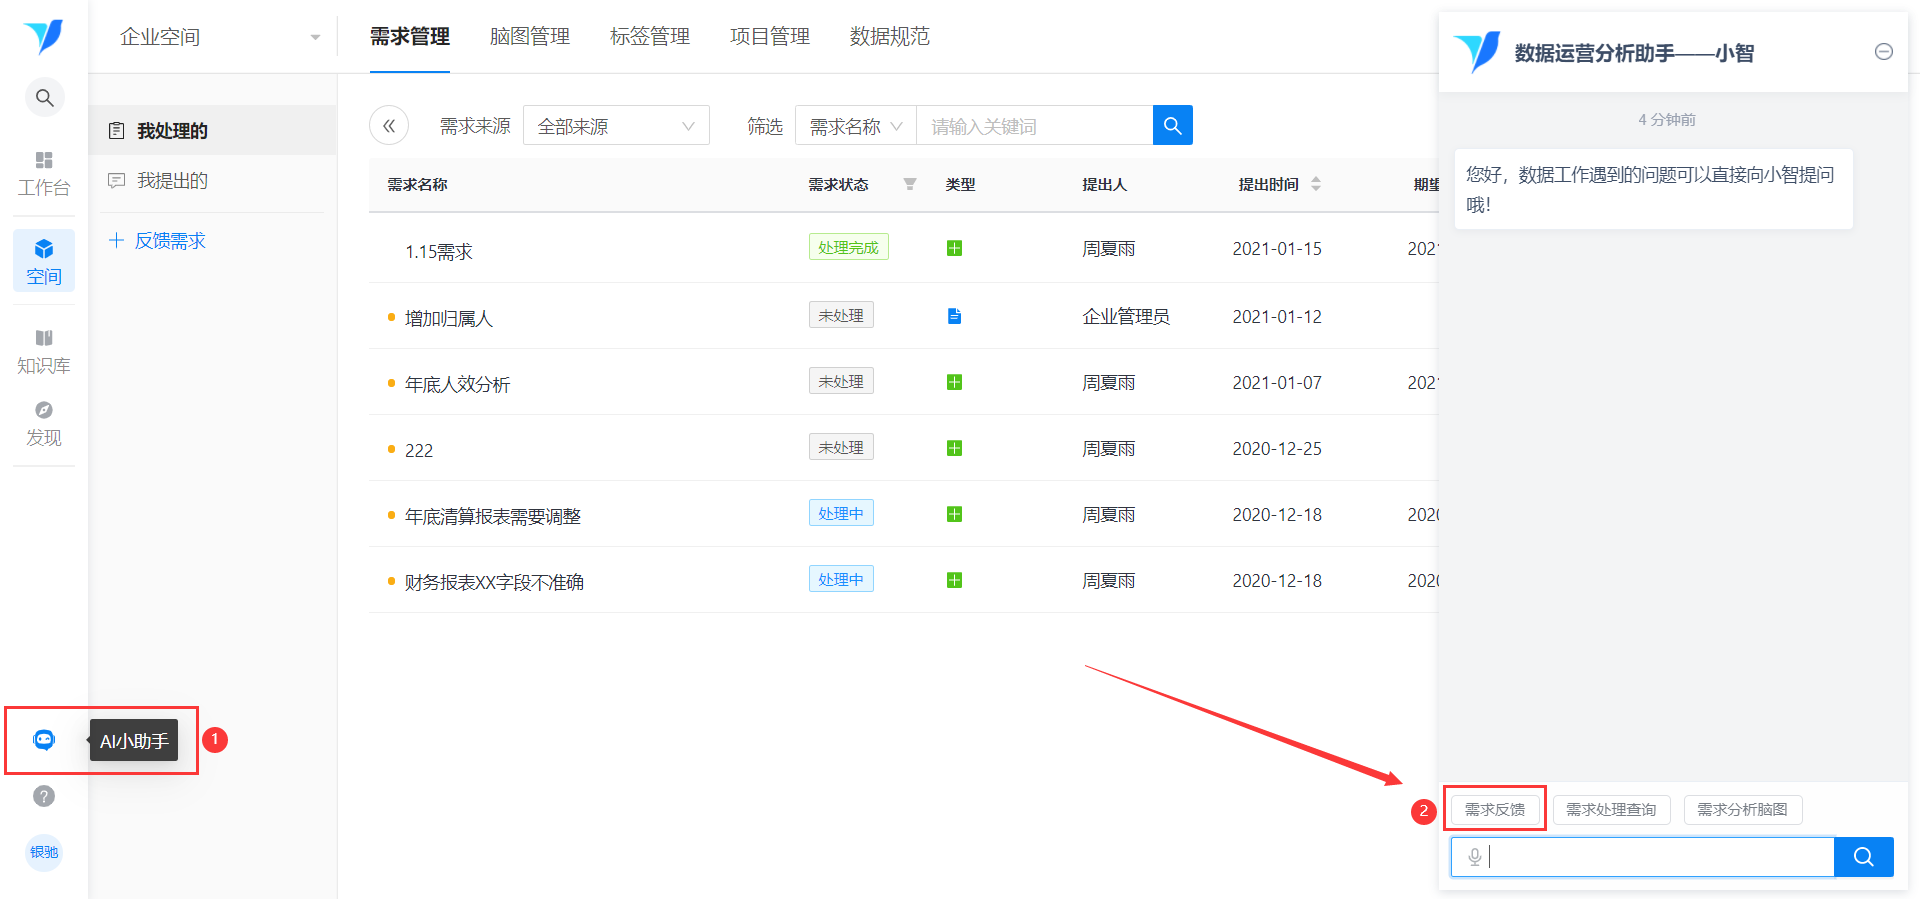Click the 小智 assistant logo
1920x899 pixels.
click(1476, 52)
